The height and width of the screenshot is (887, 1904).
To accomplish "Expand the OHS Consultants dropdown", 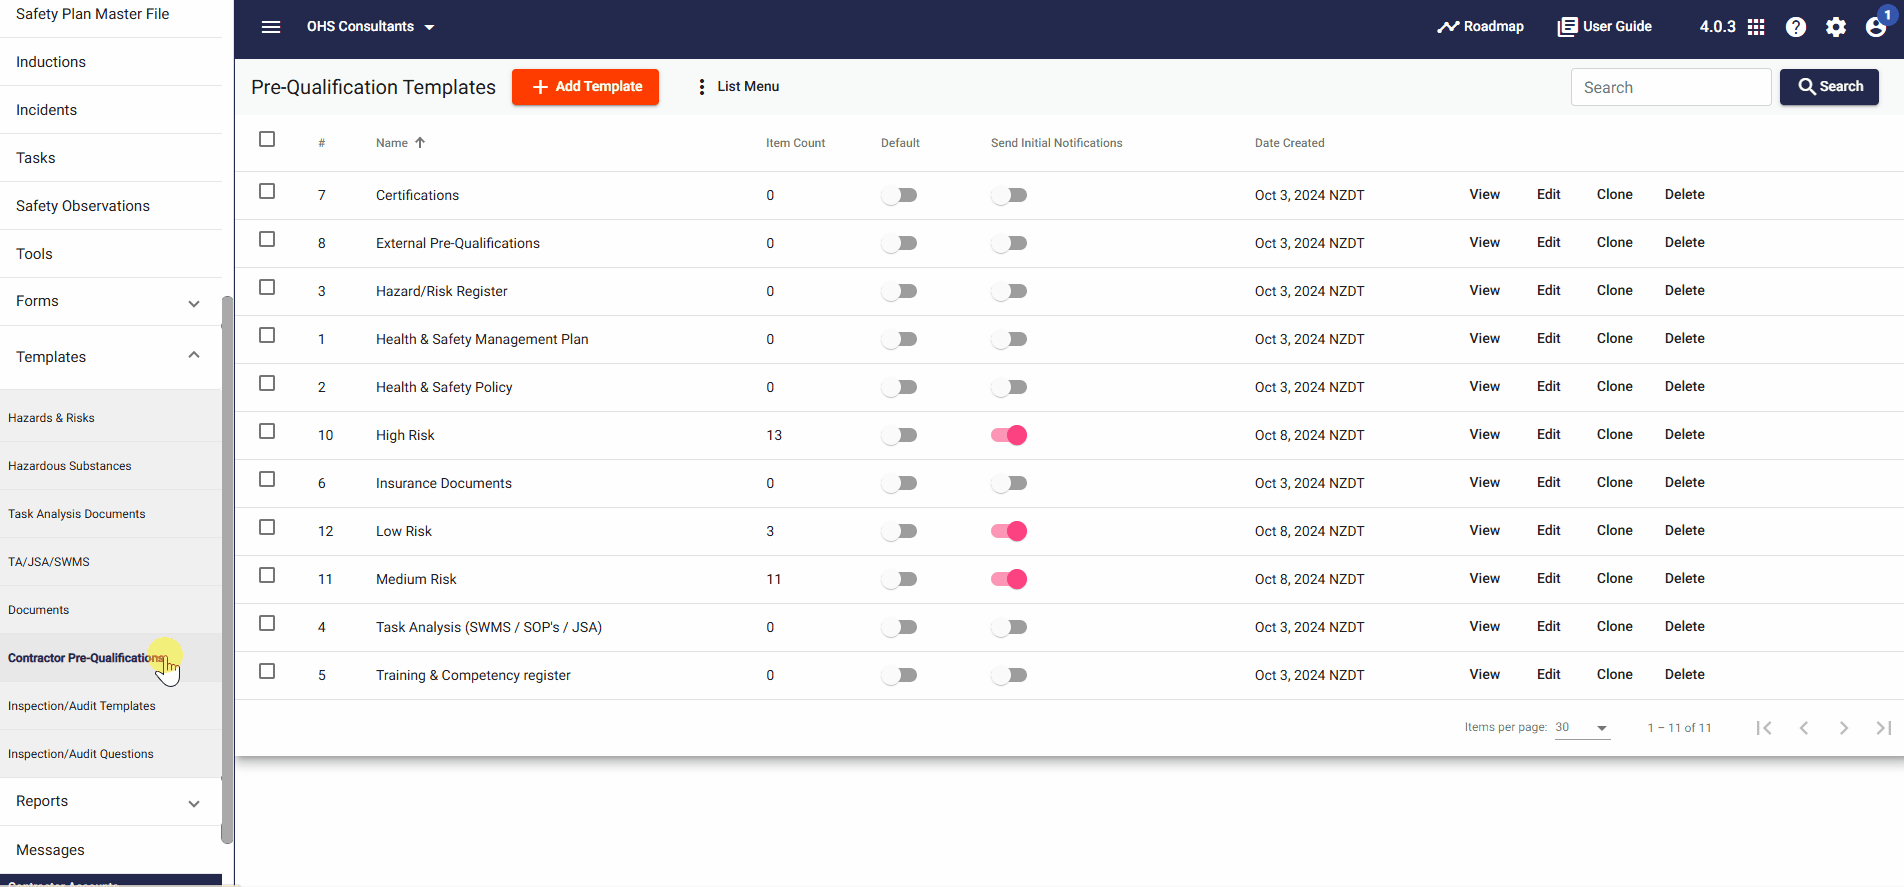I will 371,27.
